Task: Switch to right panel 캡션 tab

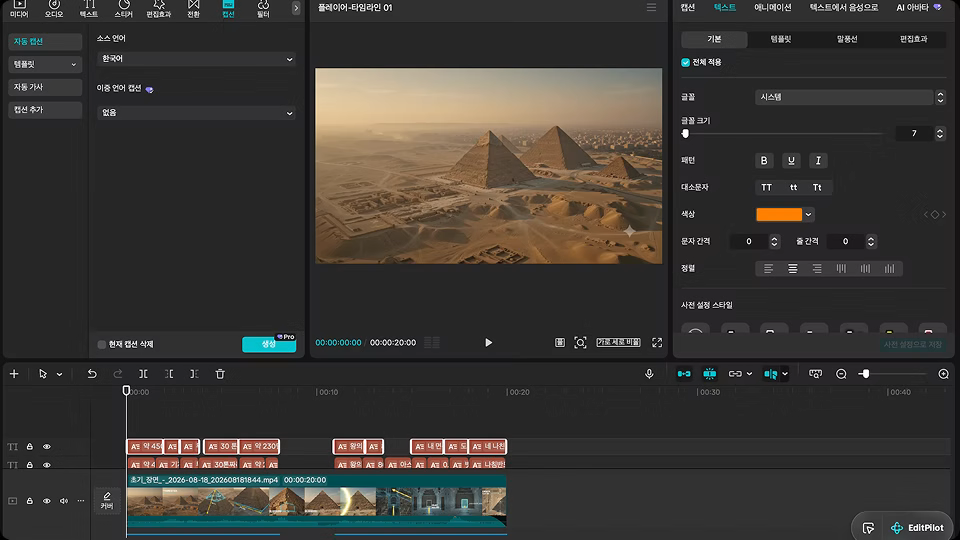Action: (688, 7)
